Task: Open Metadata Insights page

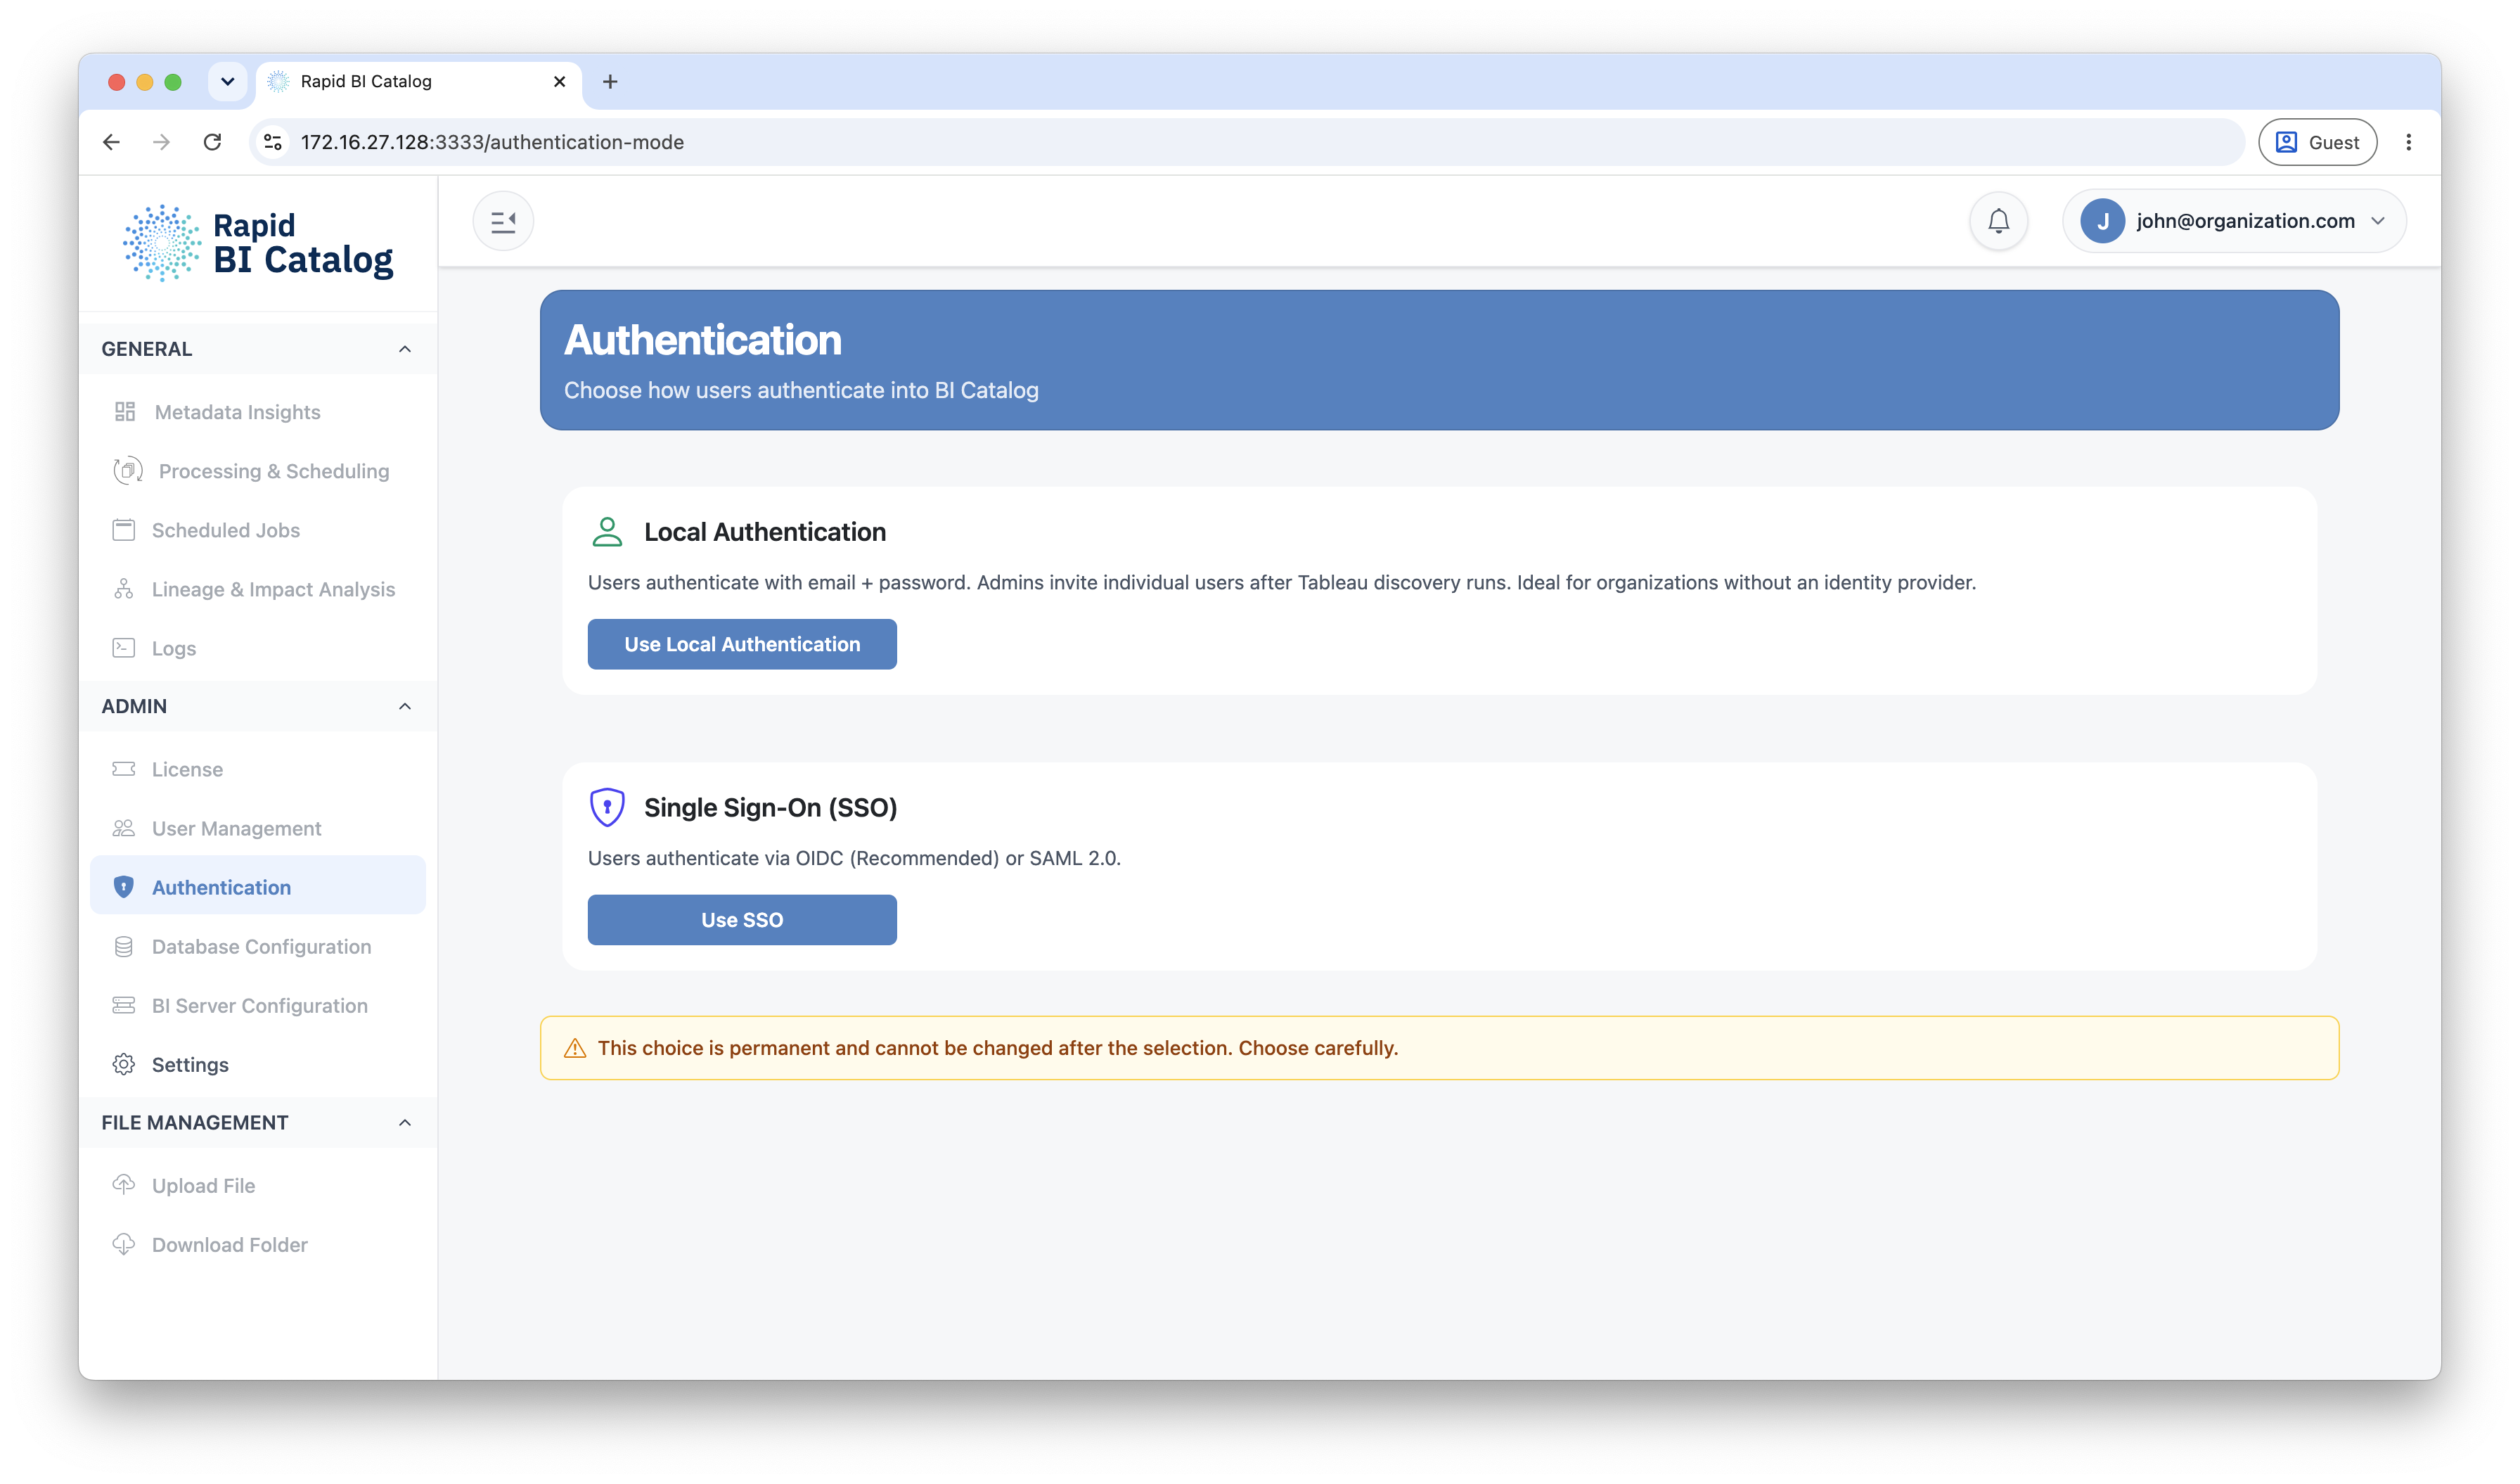Action: [258, 412]
